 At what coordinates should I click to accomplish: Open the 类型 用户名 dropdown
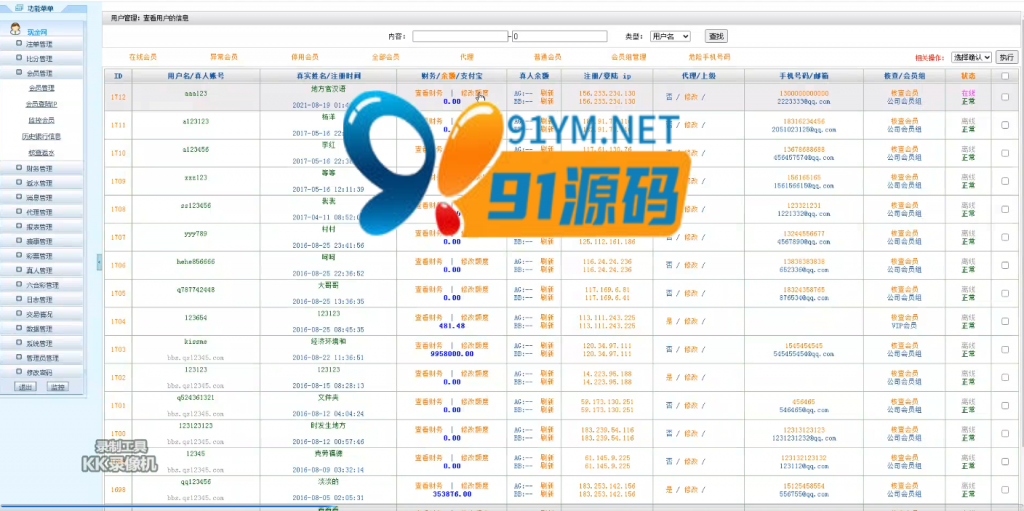669,37
